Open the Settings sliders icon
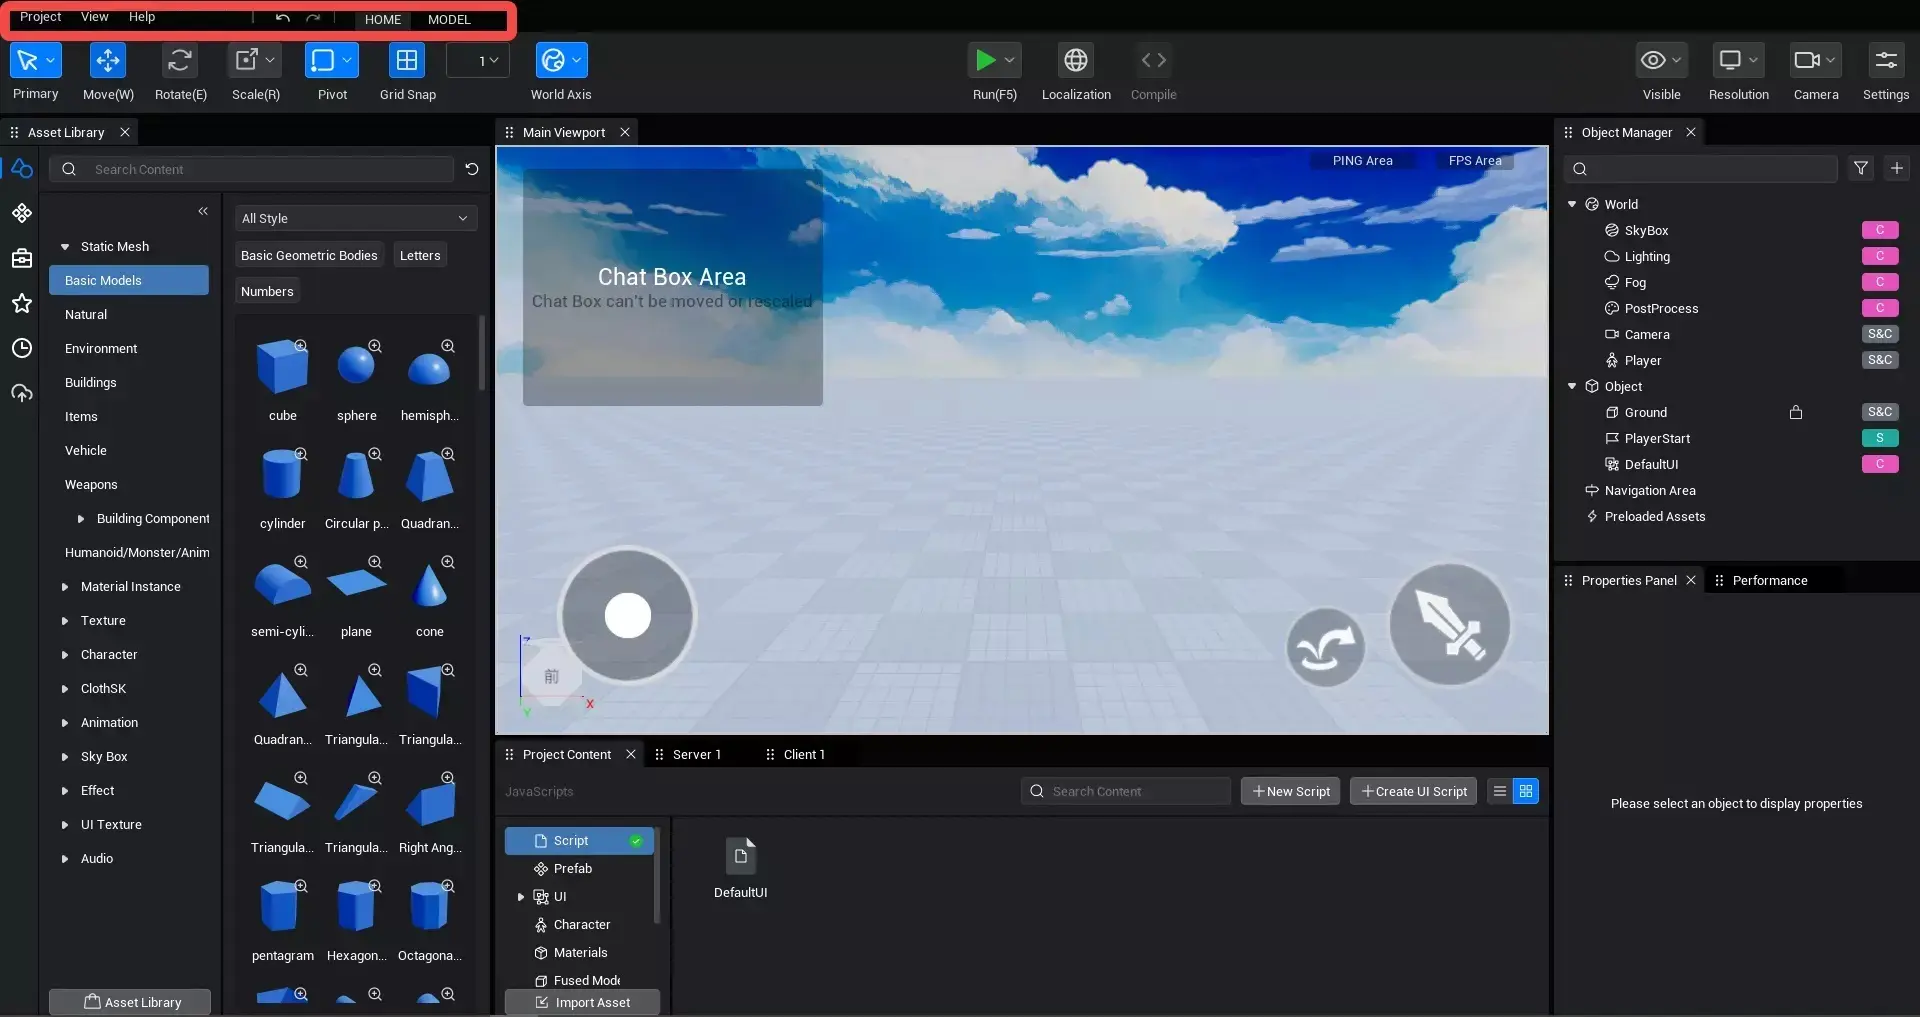This screenshot has height=1017, width=1920. click(x=1886, y=60)
